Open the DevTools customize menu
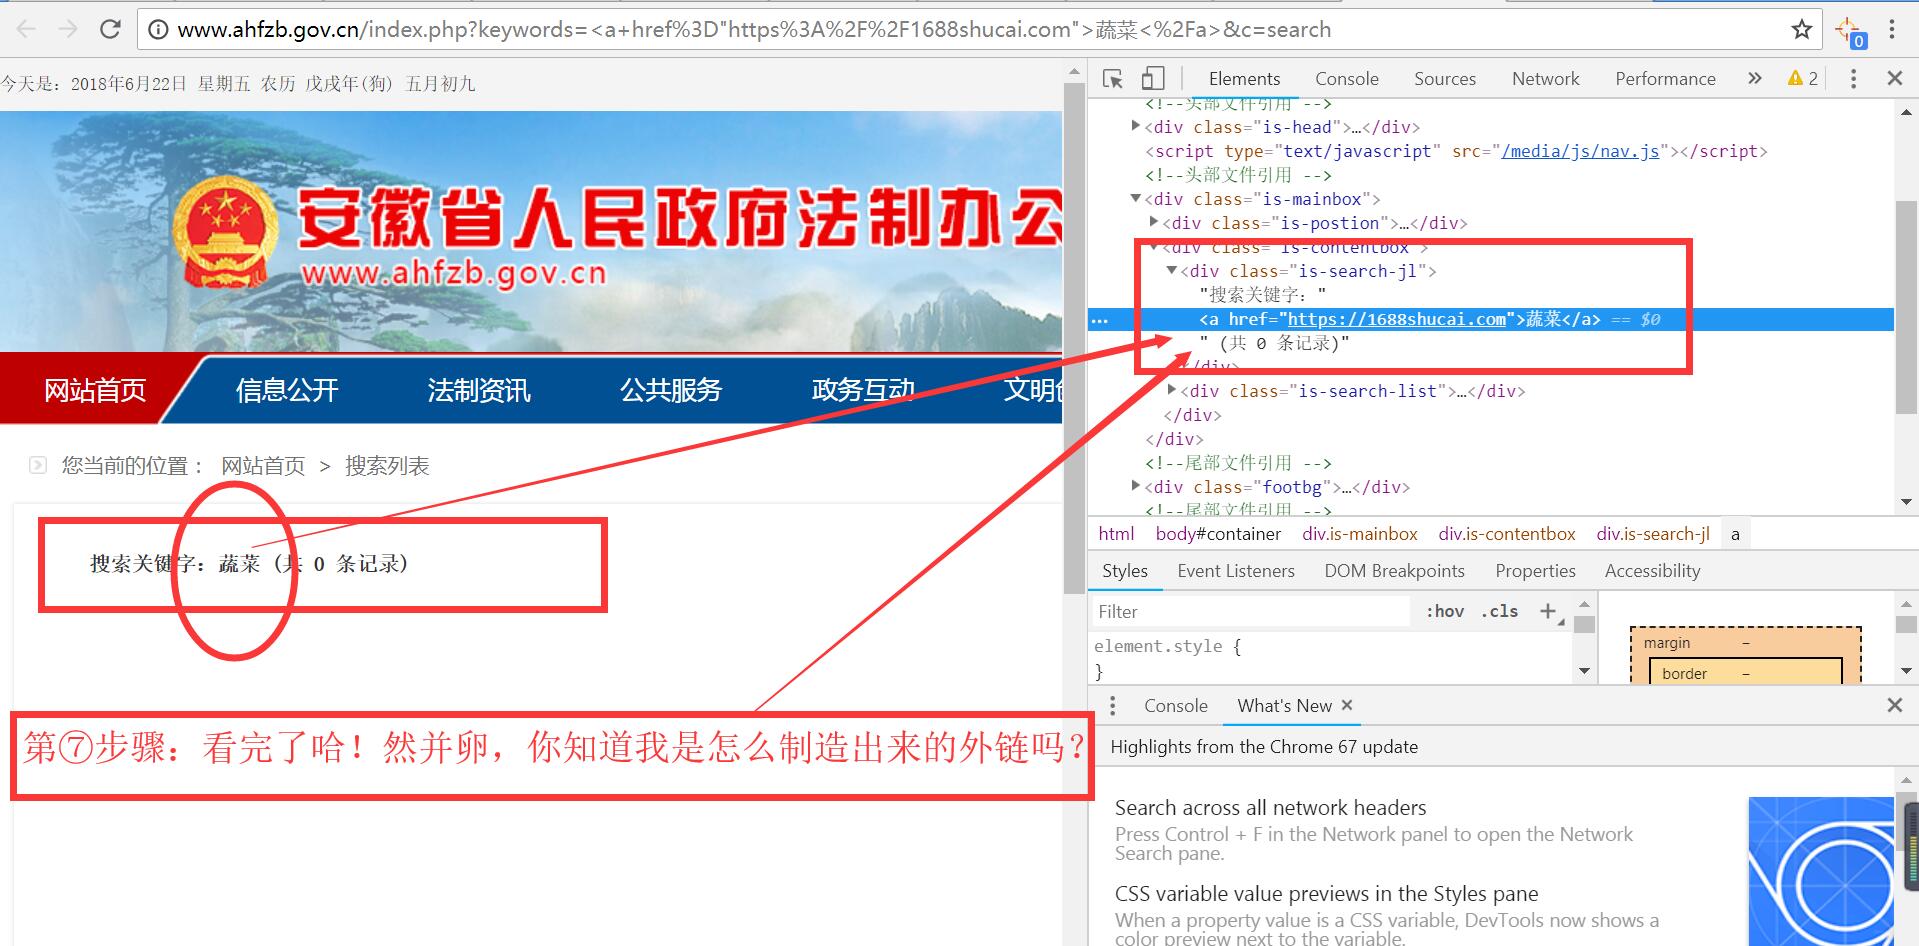This screenshot has height=946, width=1919. coord(1853,79)
